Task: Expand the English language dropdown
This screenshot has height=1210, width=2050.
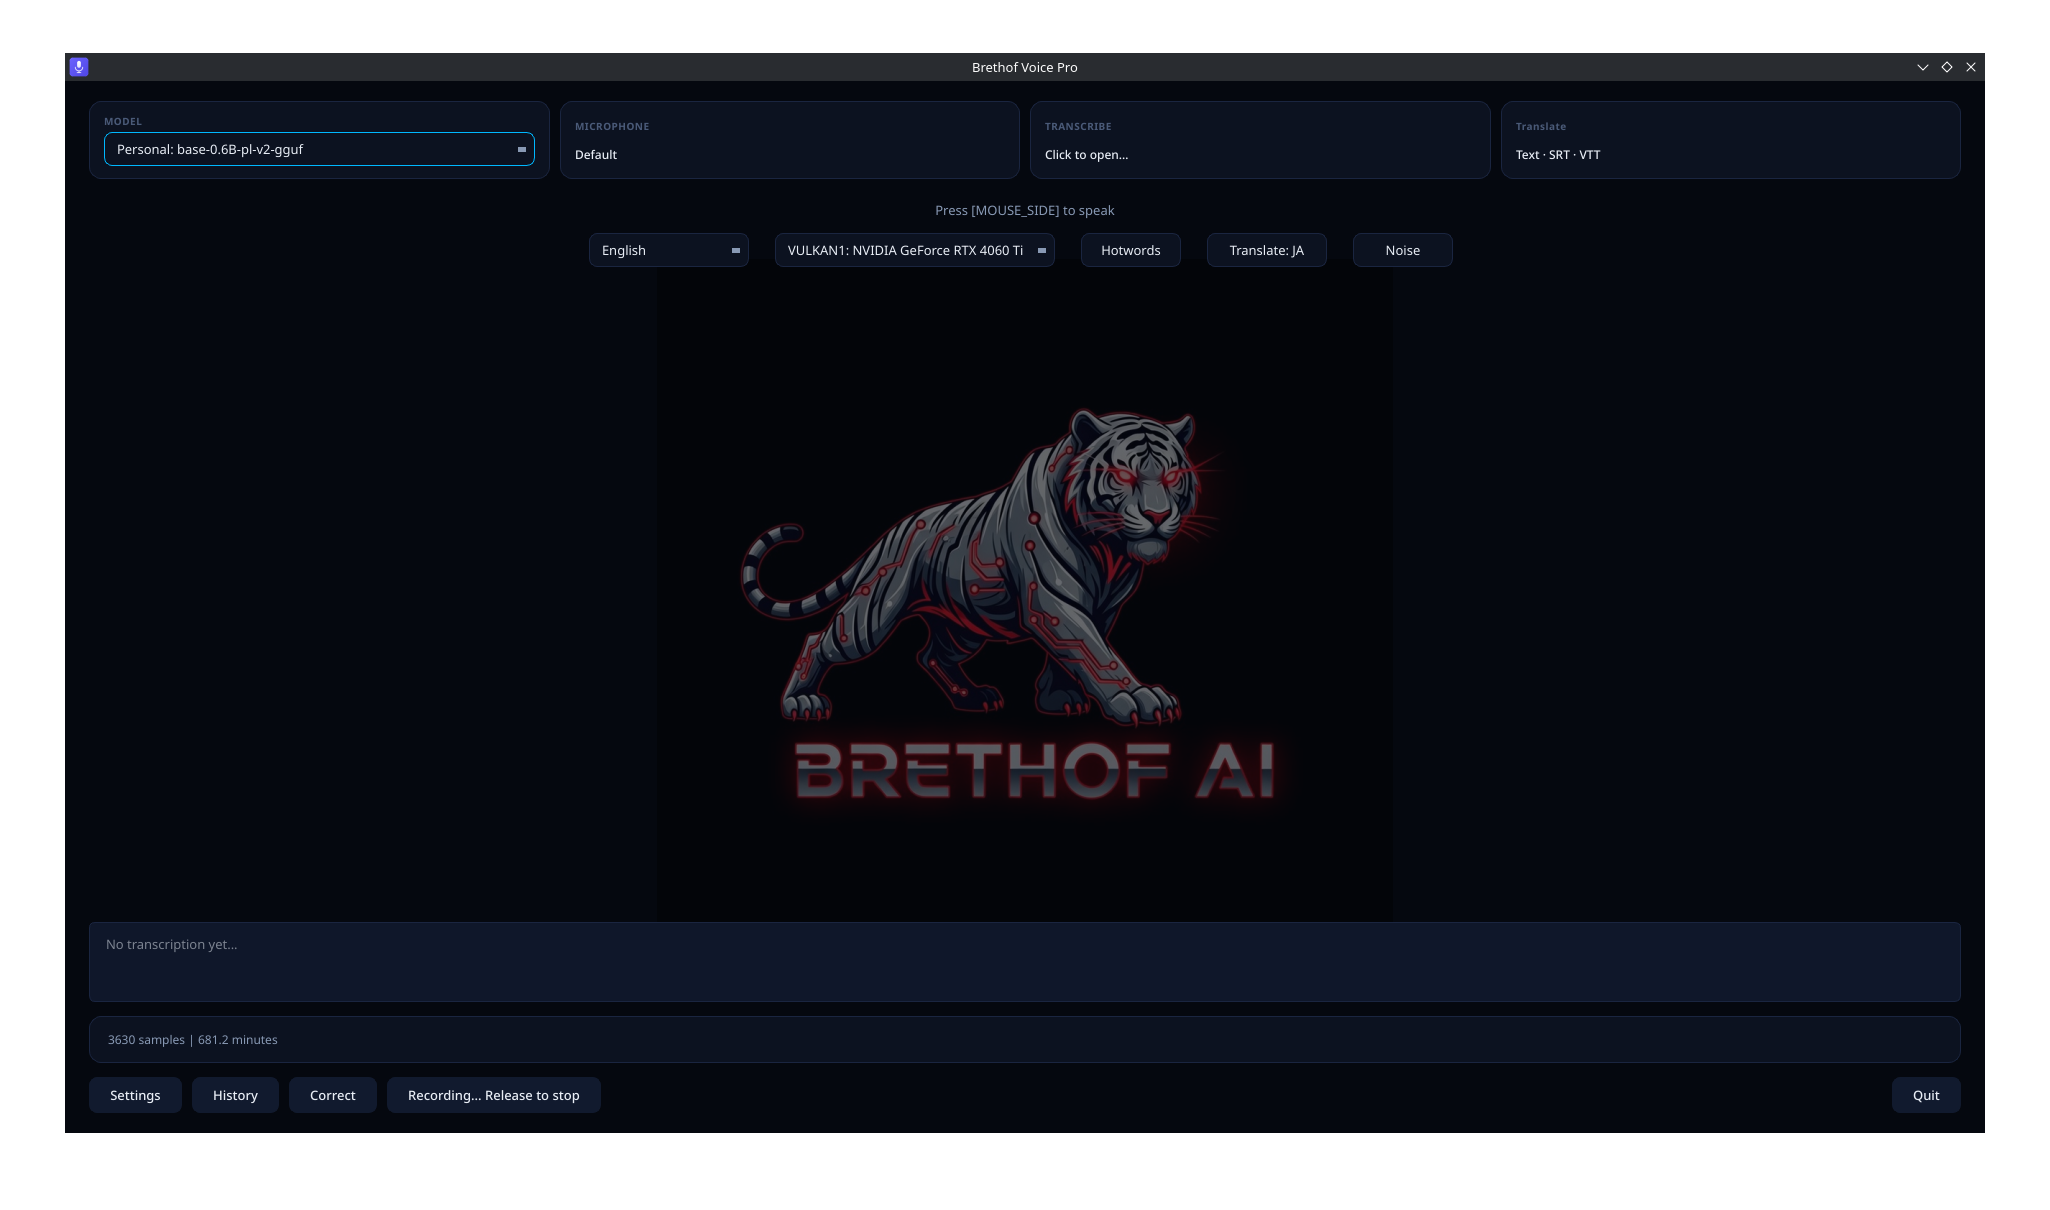Action: click(x=668, y=250)
